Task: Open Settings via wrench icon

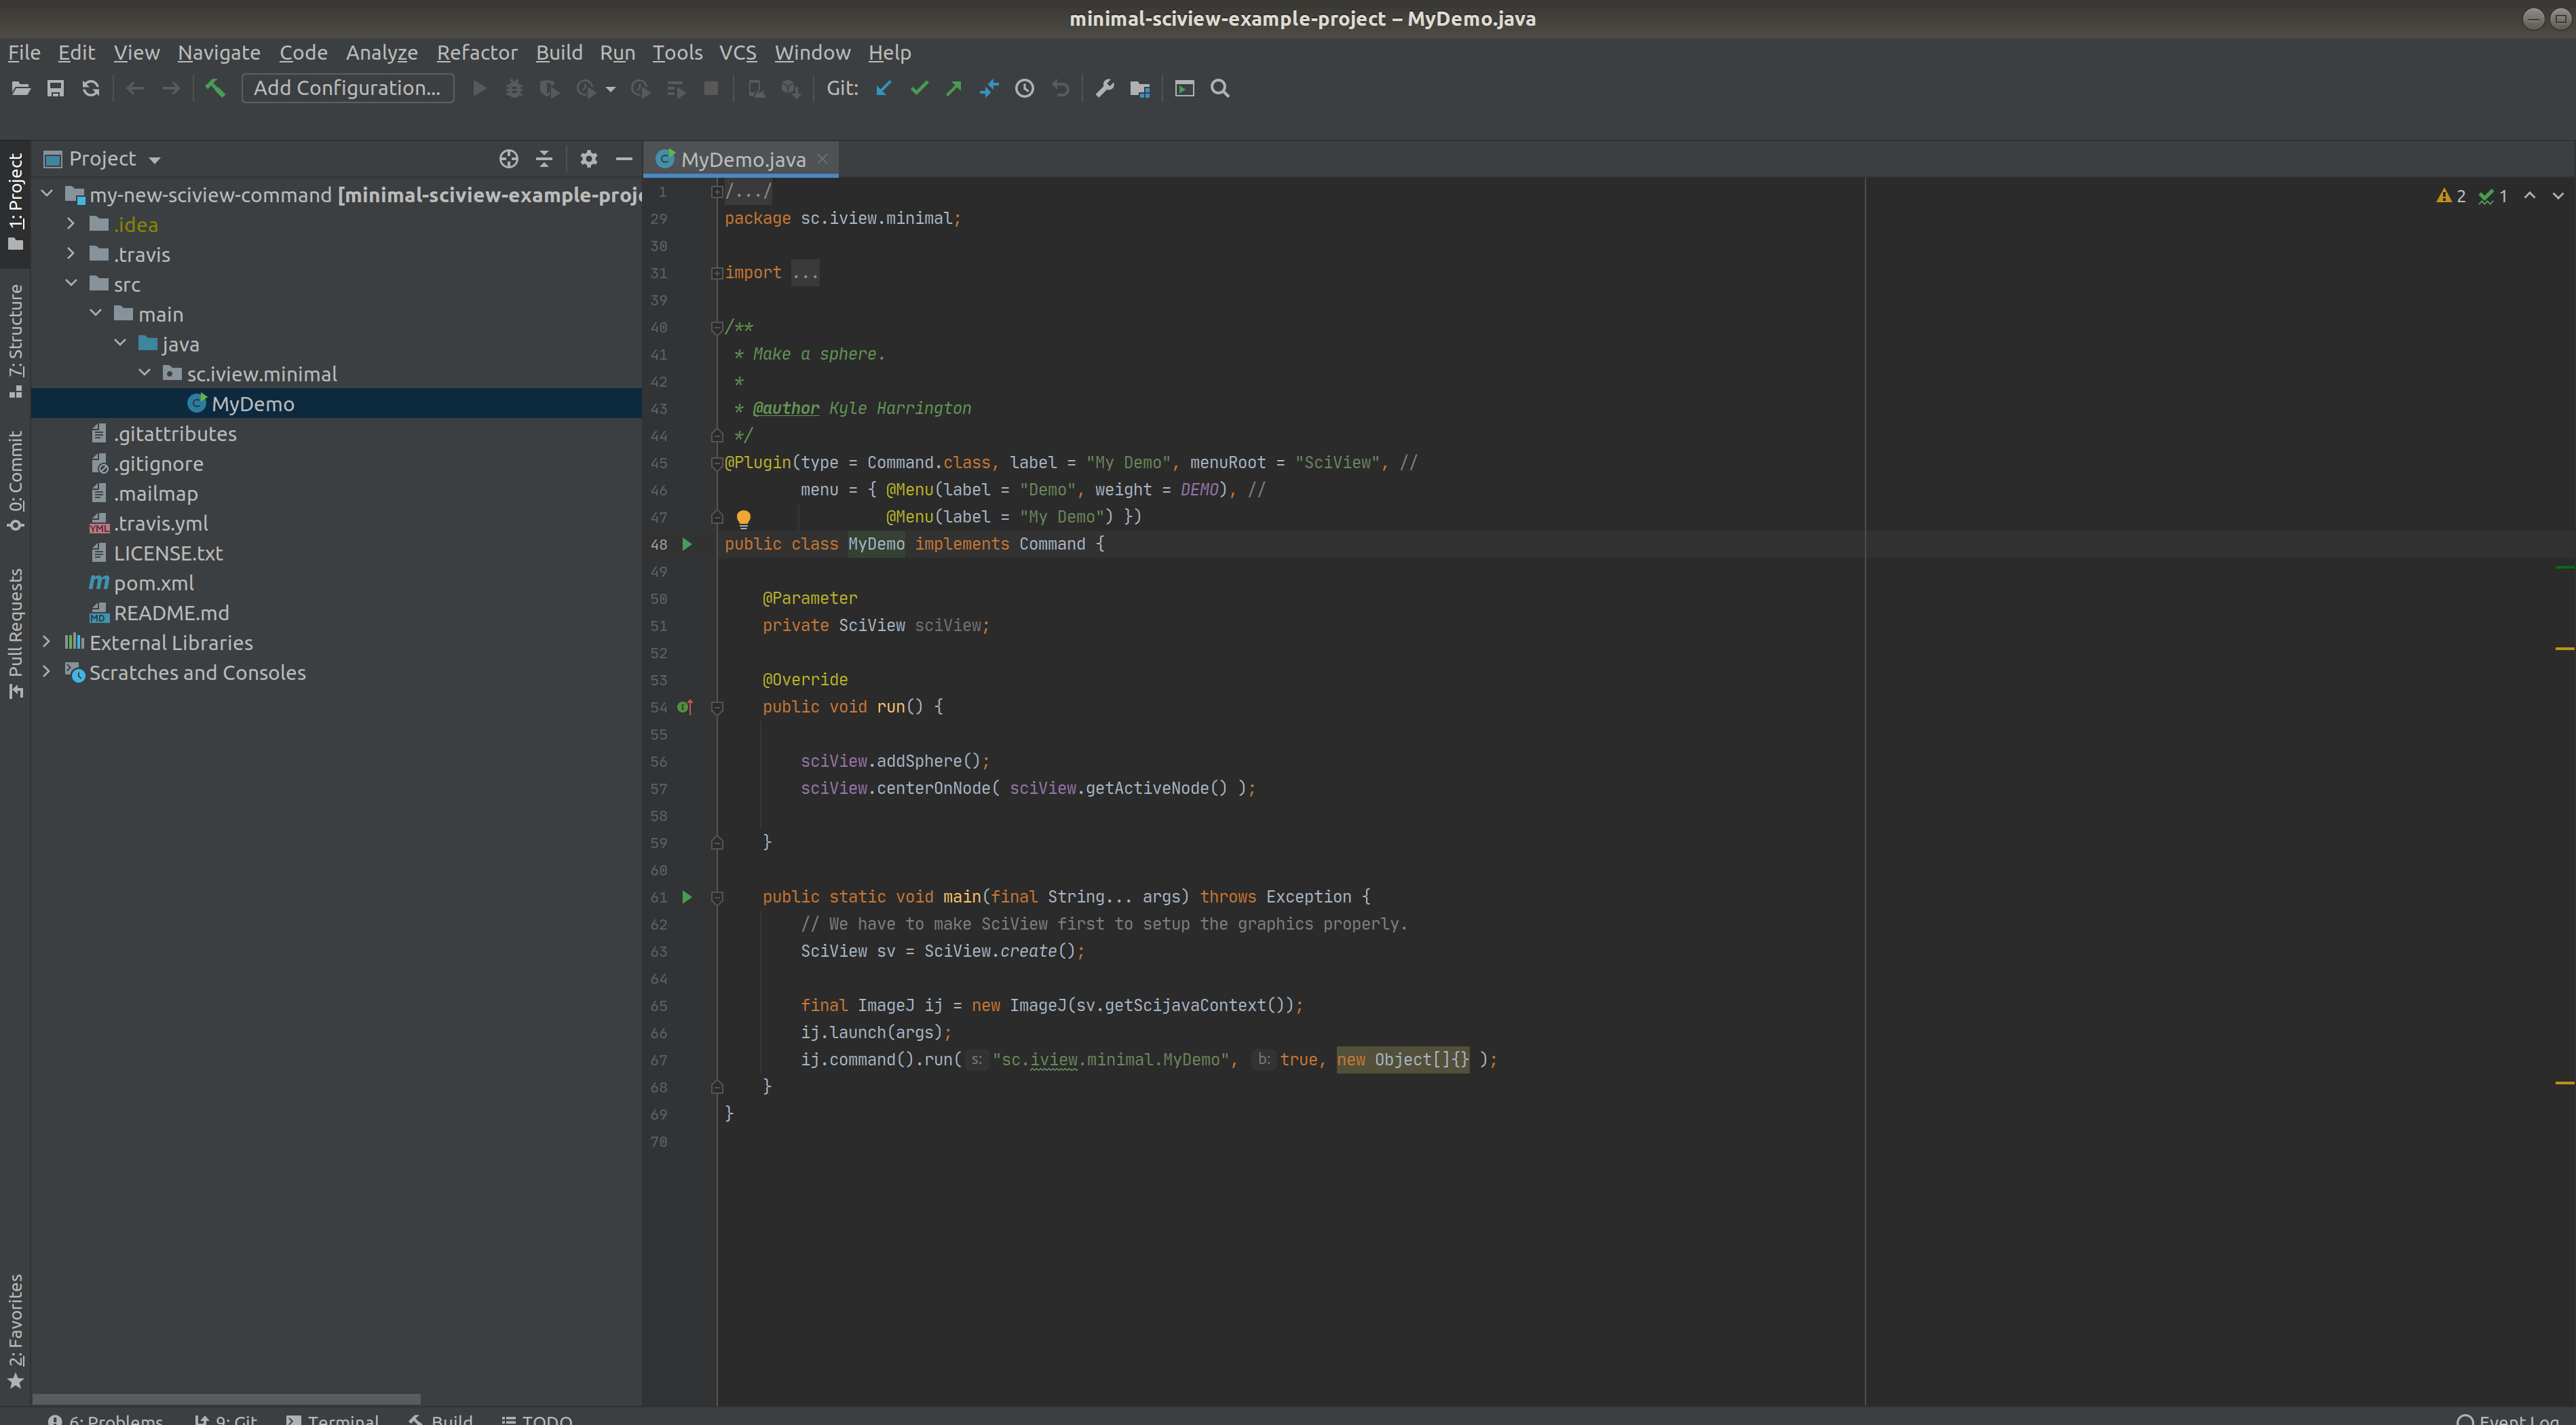Action: pos(1105,89)
